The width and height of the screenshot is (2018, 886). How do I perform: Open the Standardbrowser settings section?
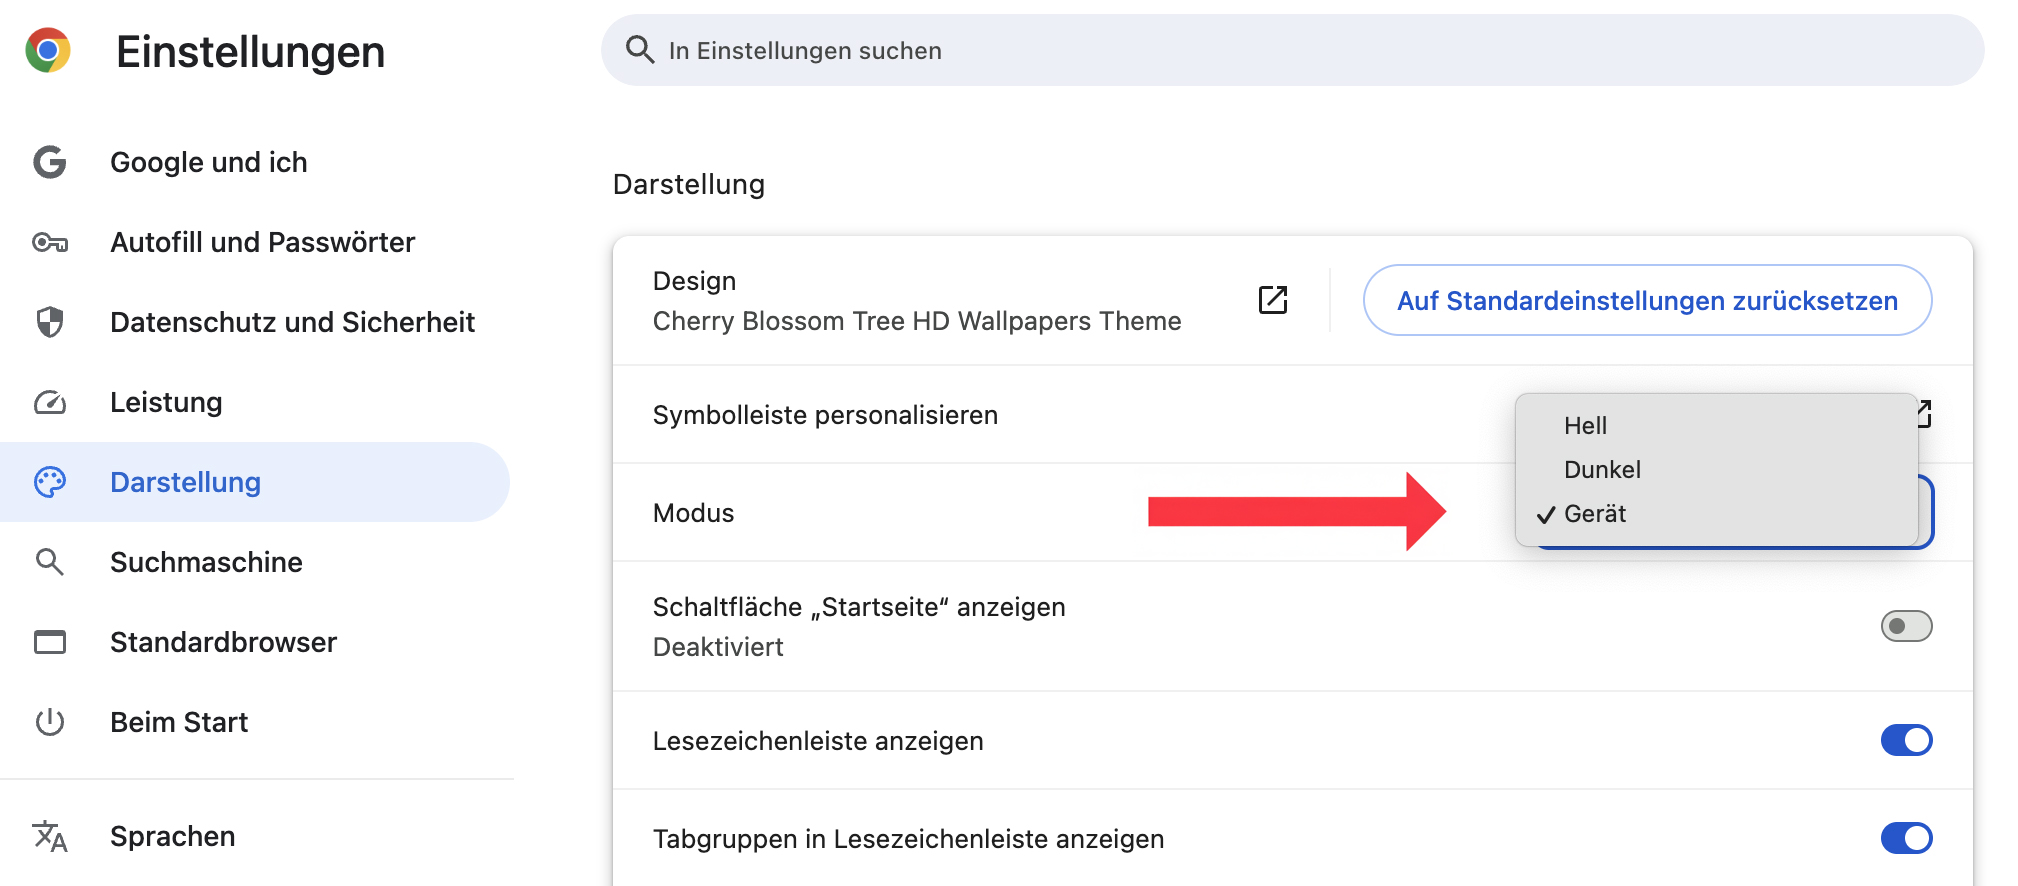click(x=255, y=642)
